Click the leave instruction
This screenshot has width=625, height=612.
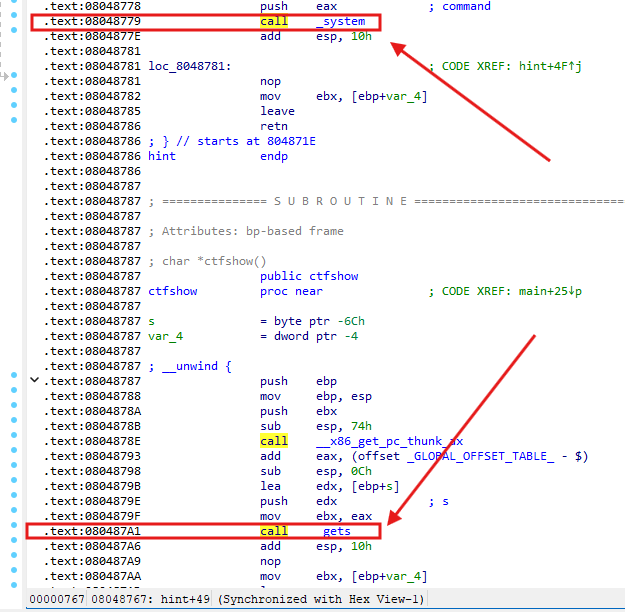click(x=277, y=111)
